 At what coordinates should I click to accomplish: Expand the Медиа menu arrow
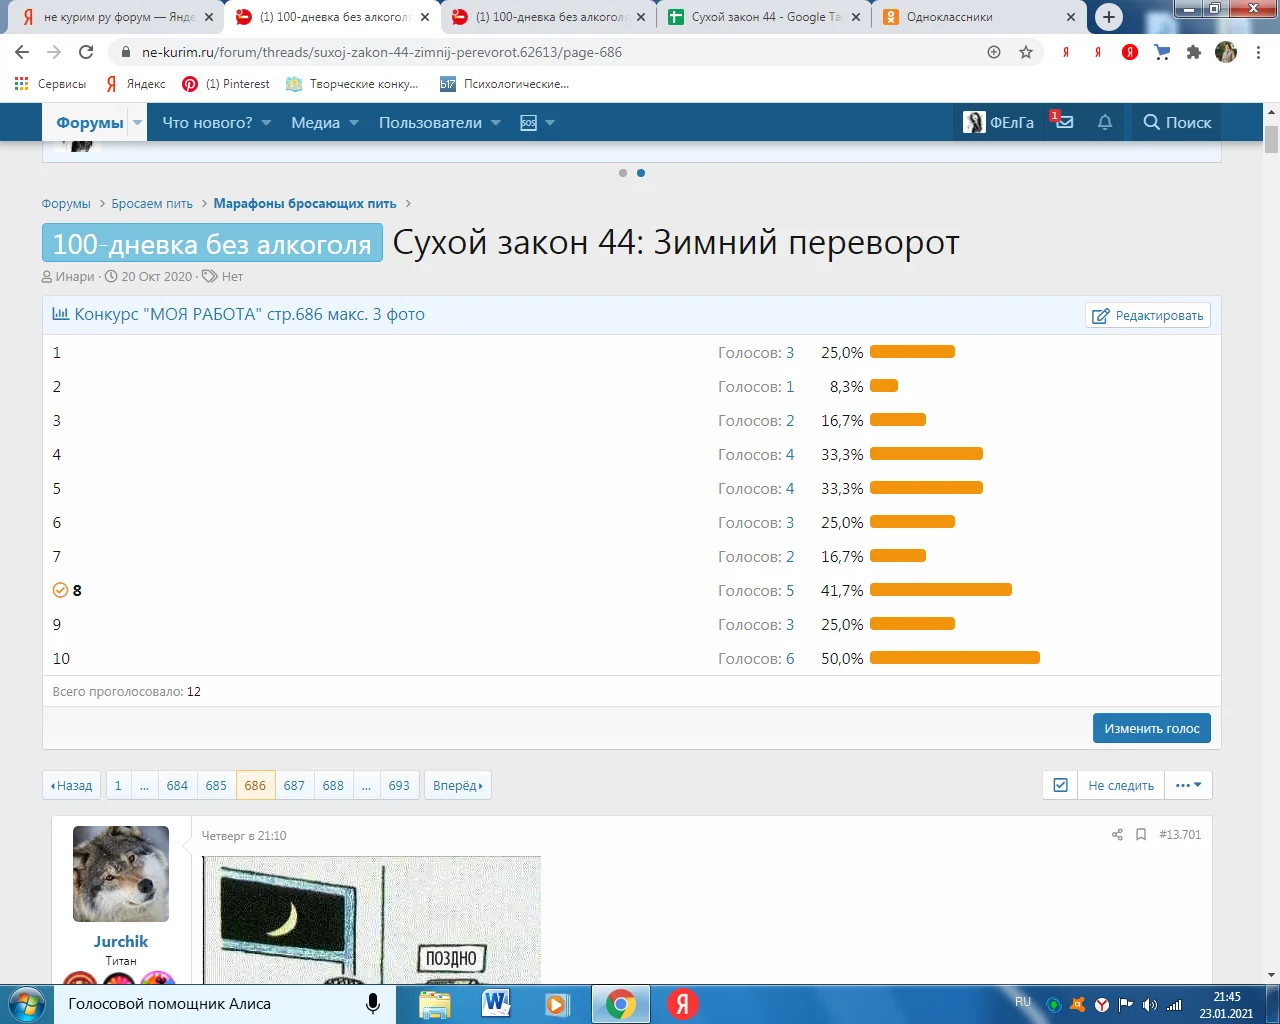[353, 123]
